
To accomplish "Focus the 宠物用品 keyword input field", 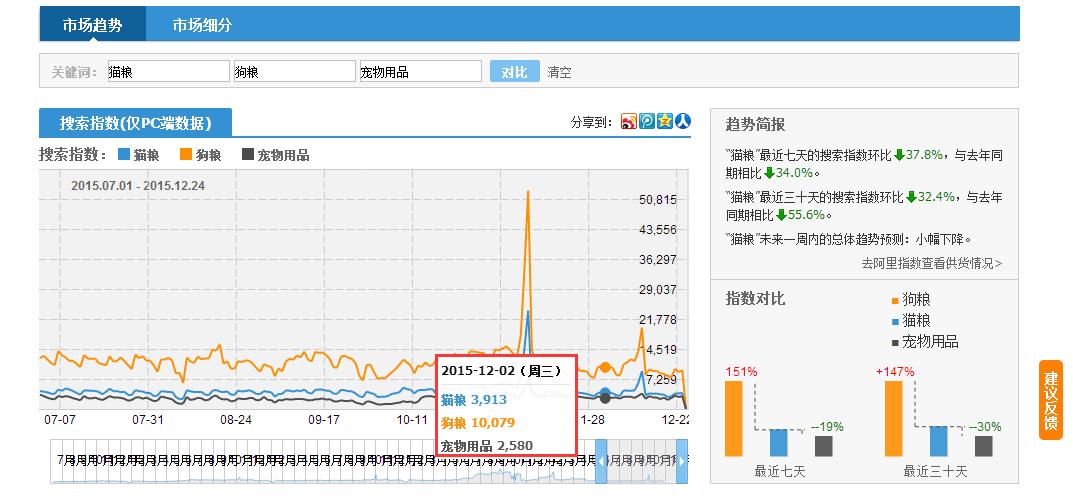I will tap(421, 71).
